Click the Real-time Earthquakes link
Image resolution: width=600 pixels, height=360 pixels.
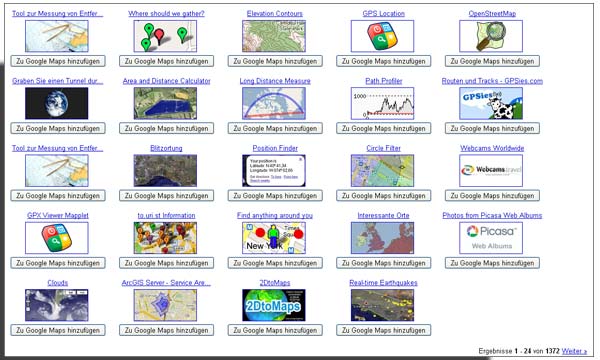tap(383, 283)
